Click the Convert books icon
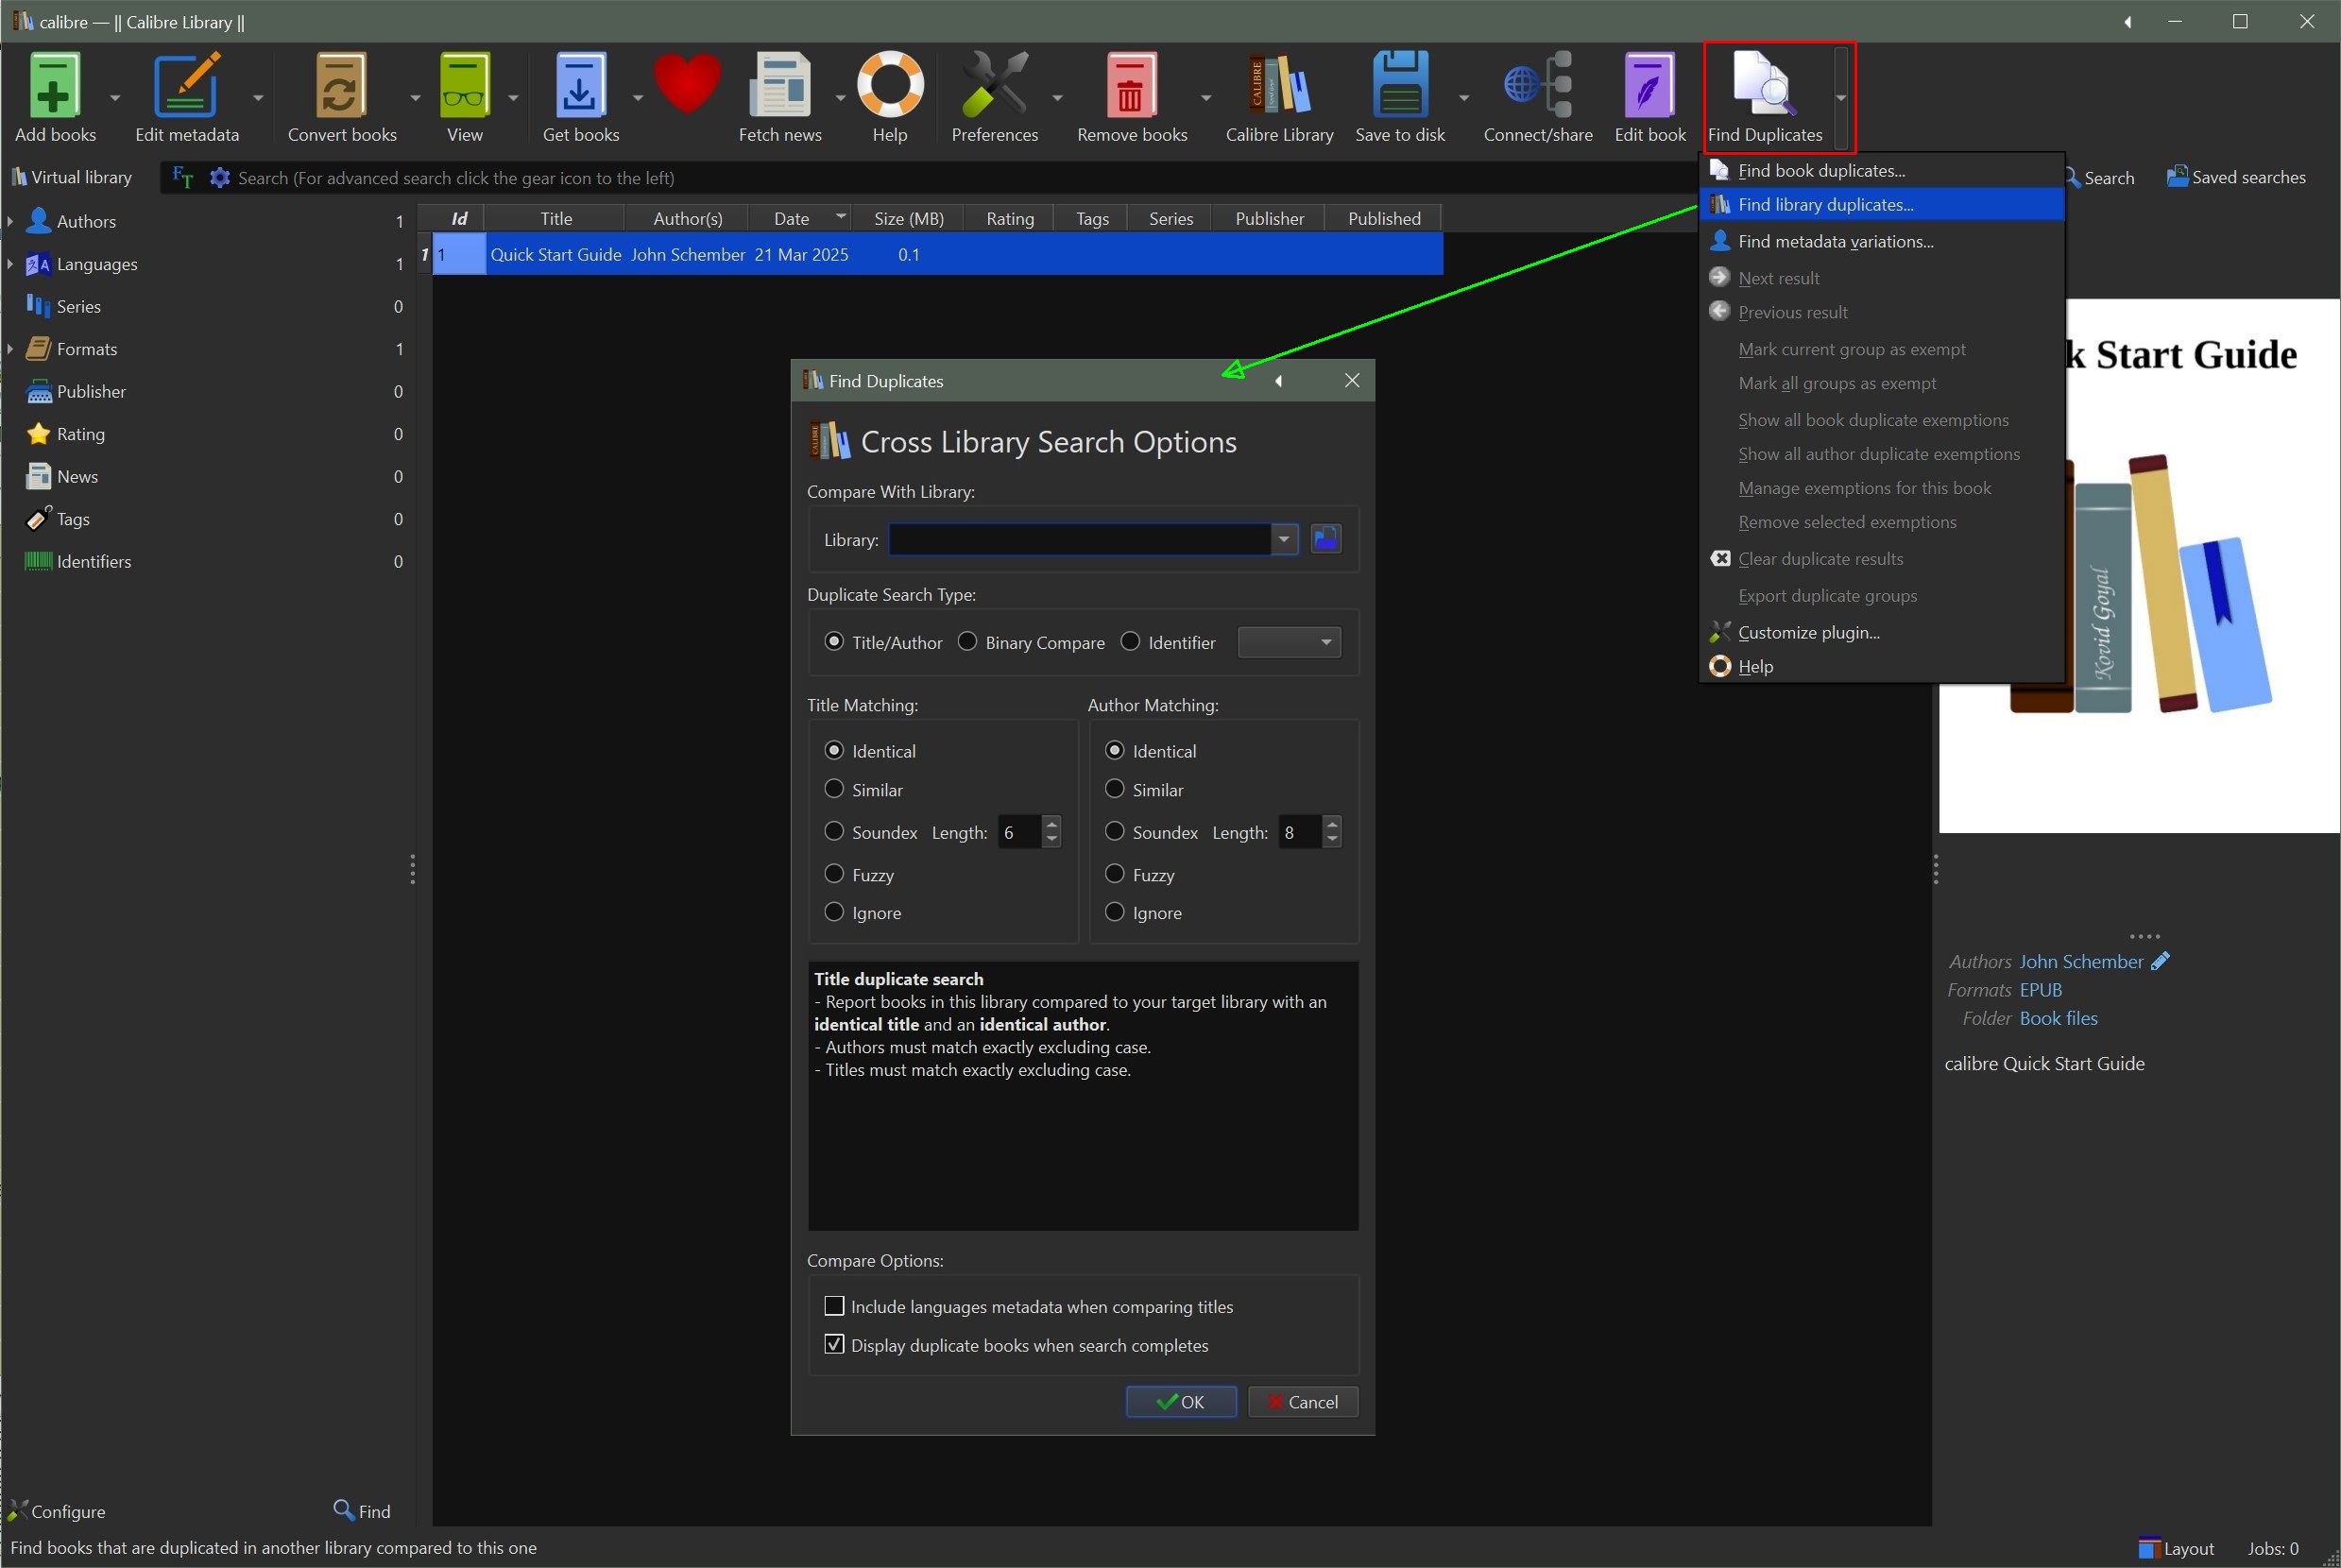 click(342, 97)
